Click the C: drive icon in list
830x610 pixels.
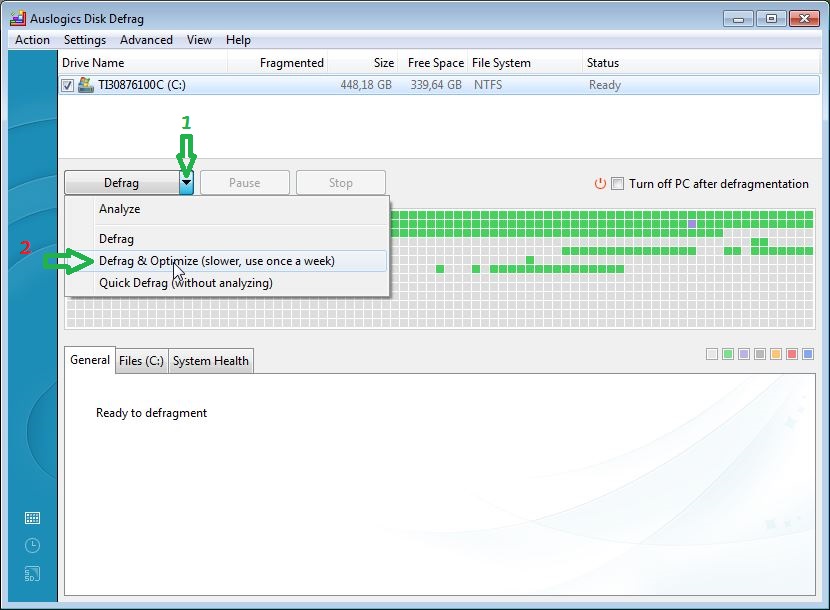[x=86, y=85]
